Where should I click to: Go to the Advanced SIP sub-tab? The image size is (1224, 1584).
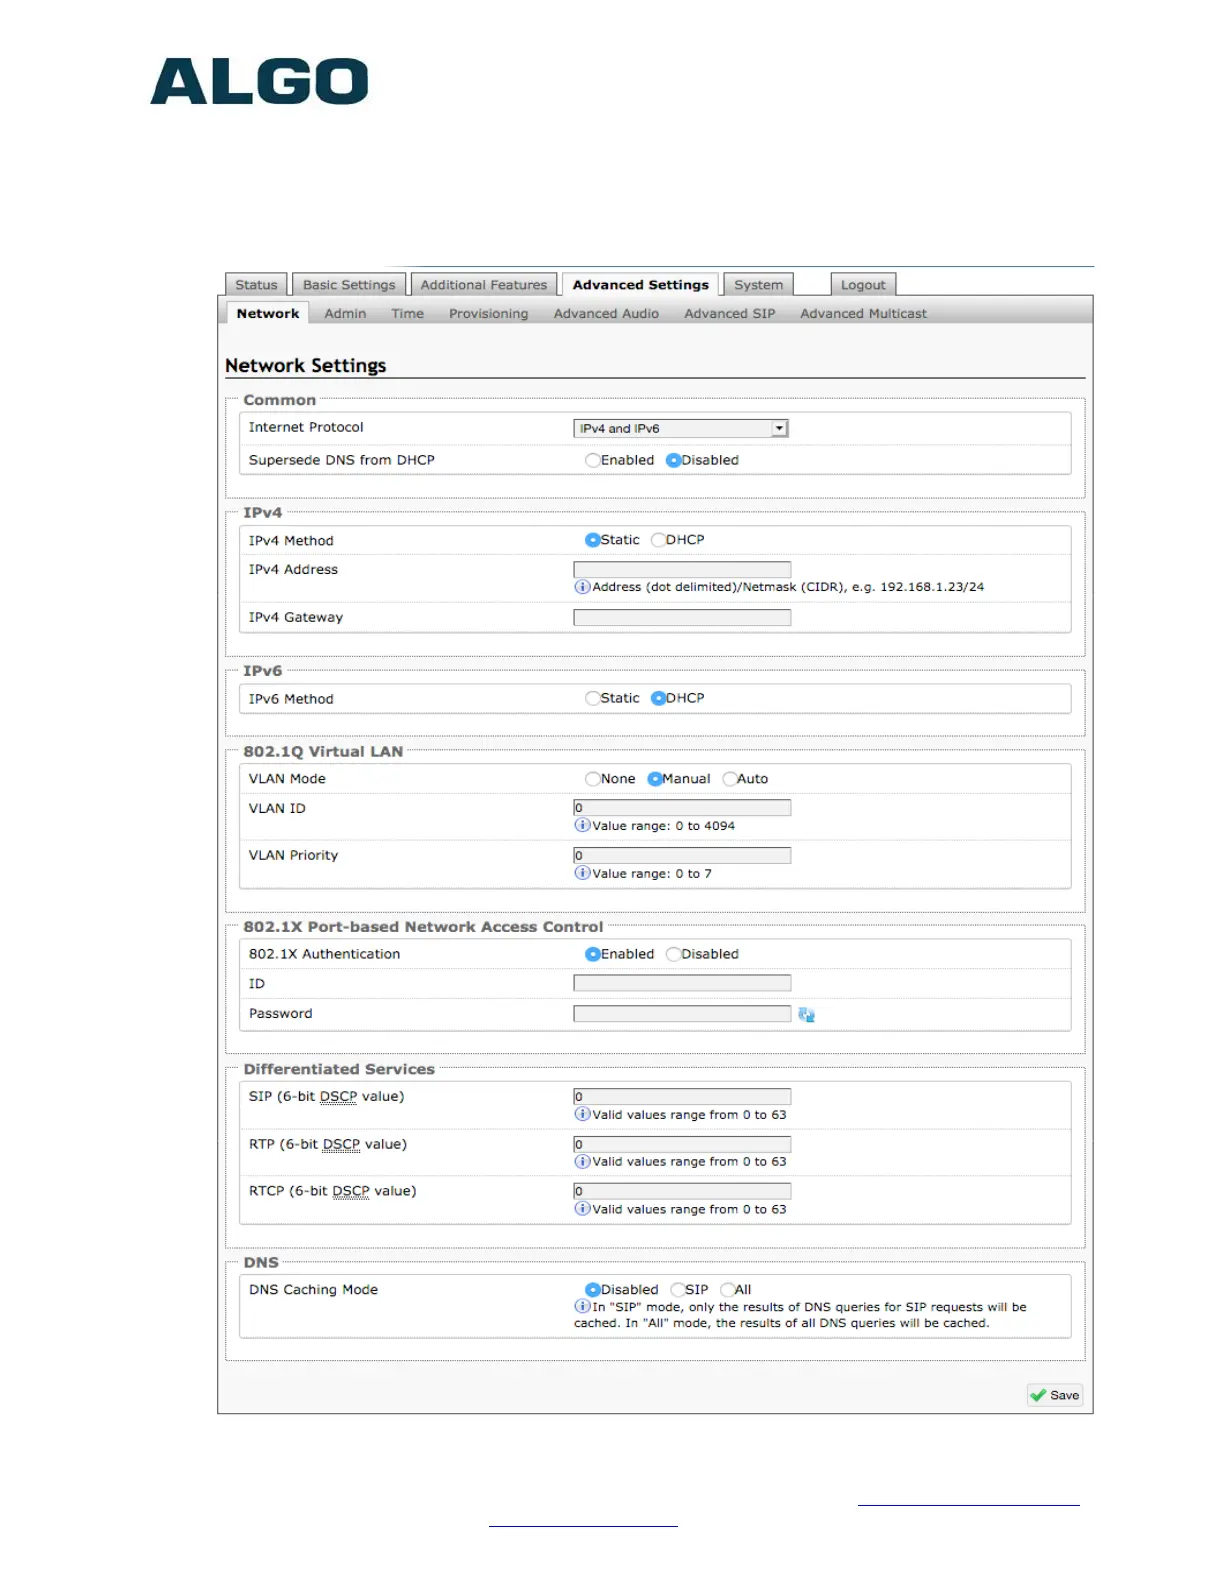click(729, 313)
